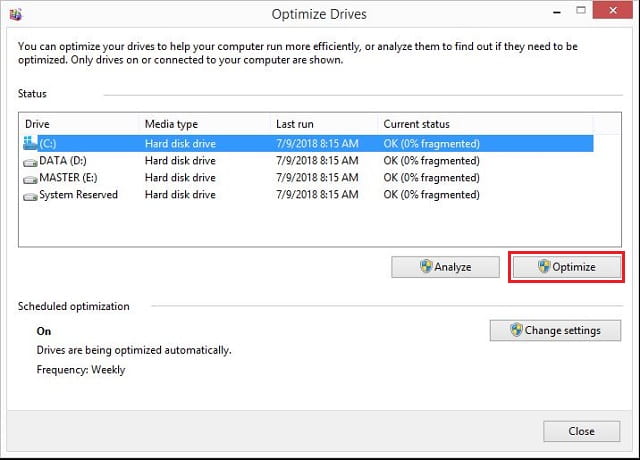Select the Windows (C:) drive icon
640x460 pixels.
pos(30,143)
